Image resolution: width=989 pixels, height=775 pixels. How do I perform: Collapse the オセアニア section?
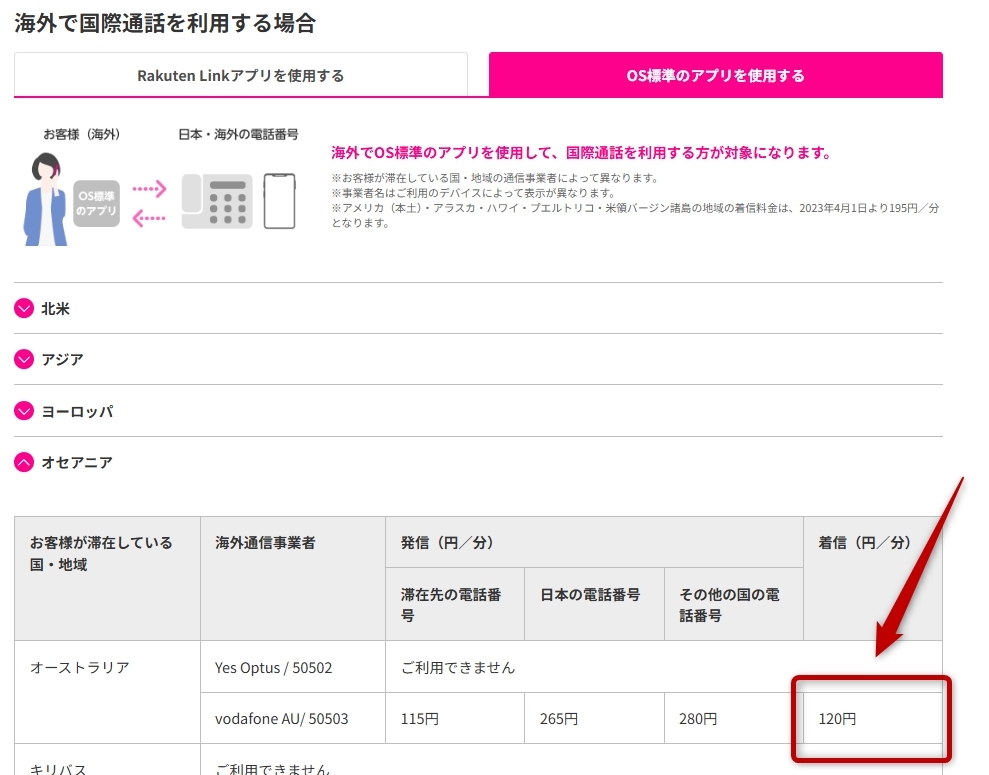pyautogui.click(x=24, y=462)
